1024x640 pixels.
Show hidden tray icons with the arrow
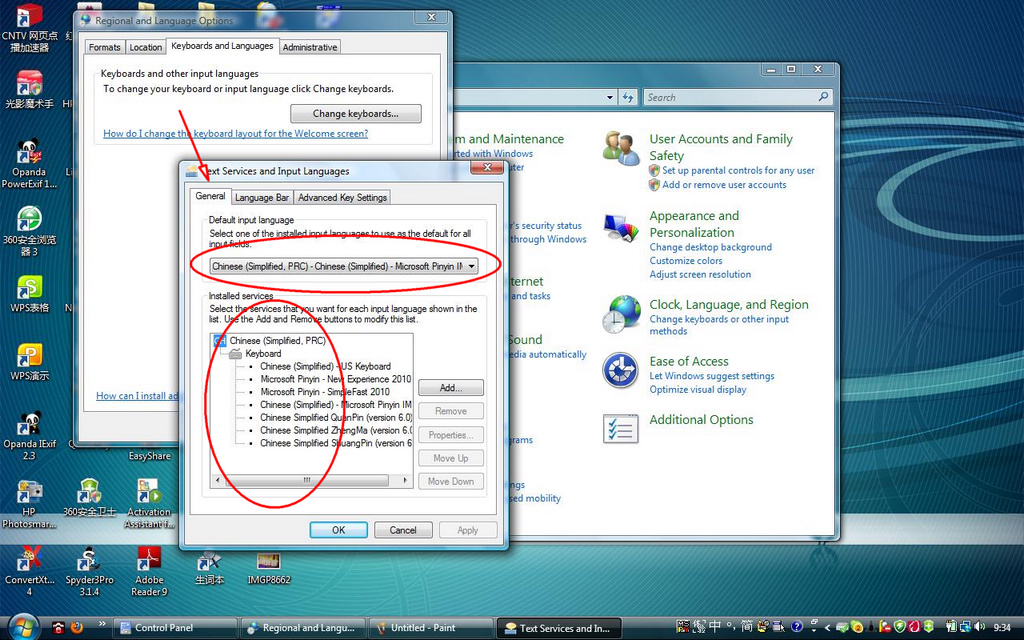point(827,628)
